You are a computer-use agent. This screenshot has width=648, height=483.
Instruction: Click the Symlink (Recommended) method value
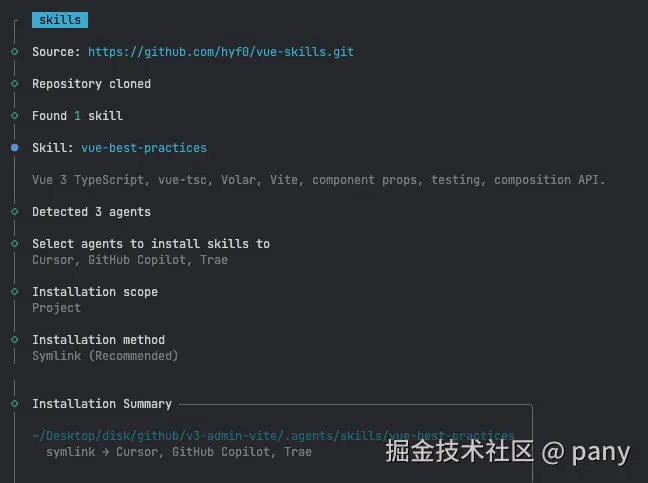tap(105, 356)
